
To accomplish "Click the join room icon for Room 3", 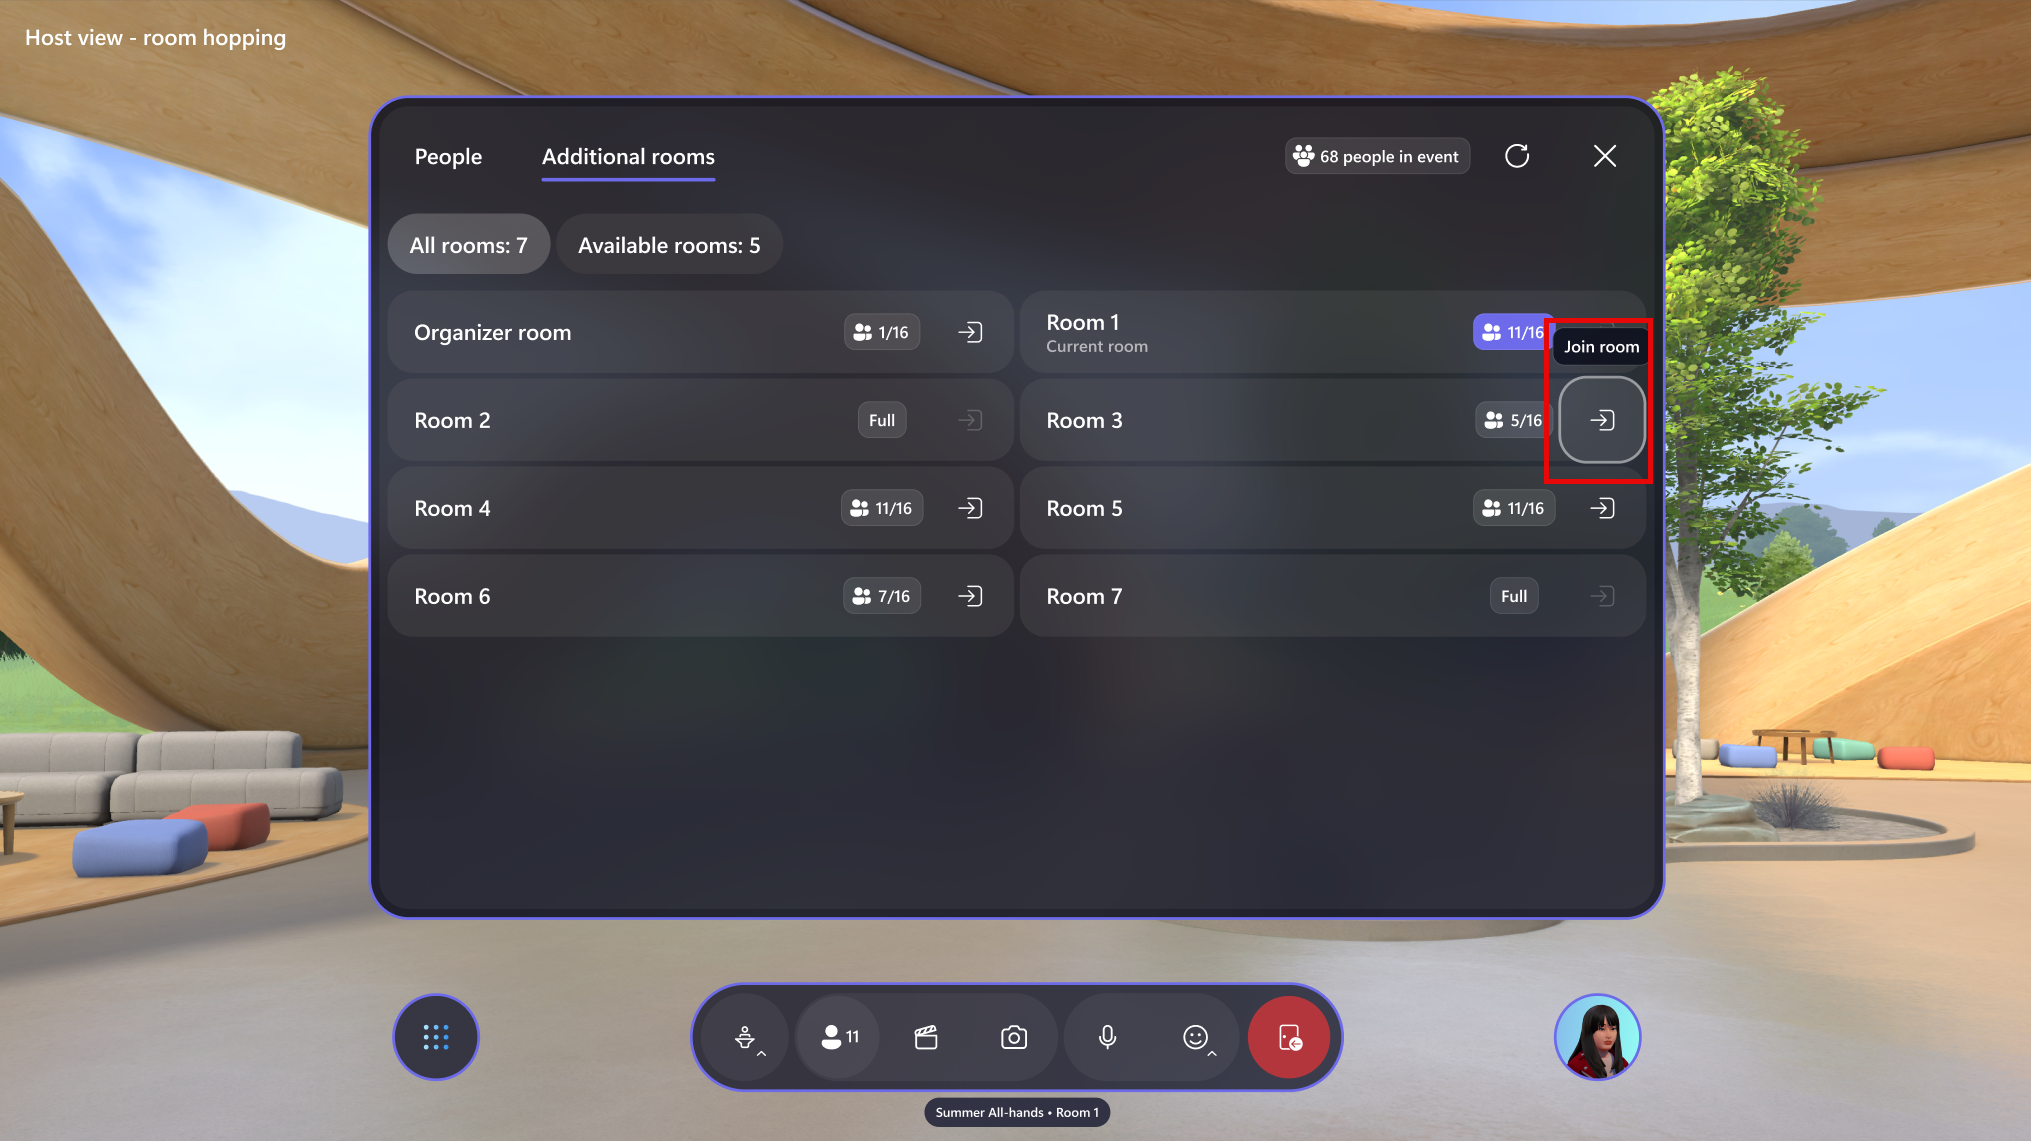I will (1600, 418).
